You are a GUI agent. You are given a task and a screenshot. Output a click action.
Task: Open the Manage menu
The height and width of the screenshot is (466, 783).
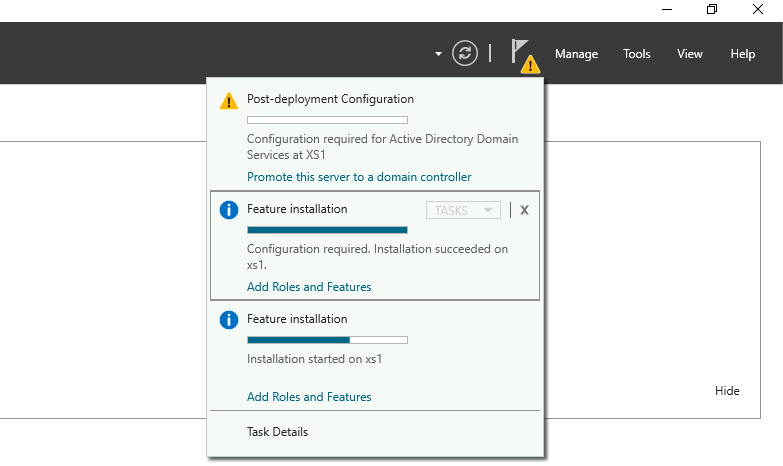[x=576, y=54]
